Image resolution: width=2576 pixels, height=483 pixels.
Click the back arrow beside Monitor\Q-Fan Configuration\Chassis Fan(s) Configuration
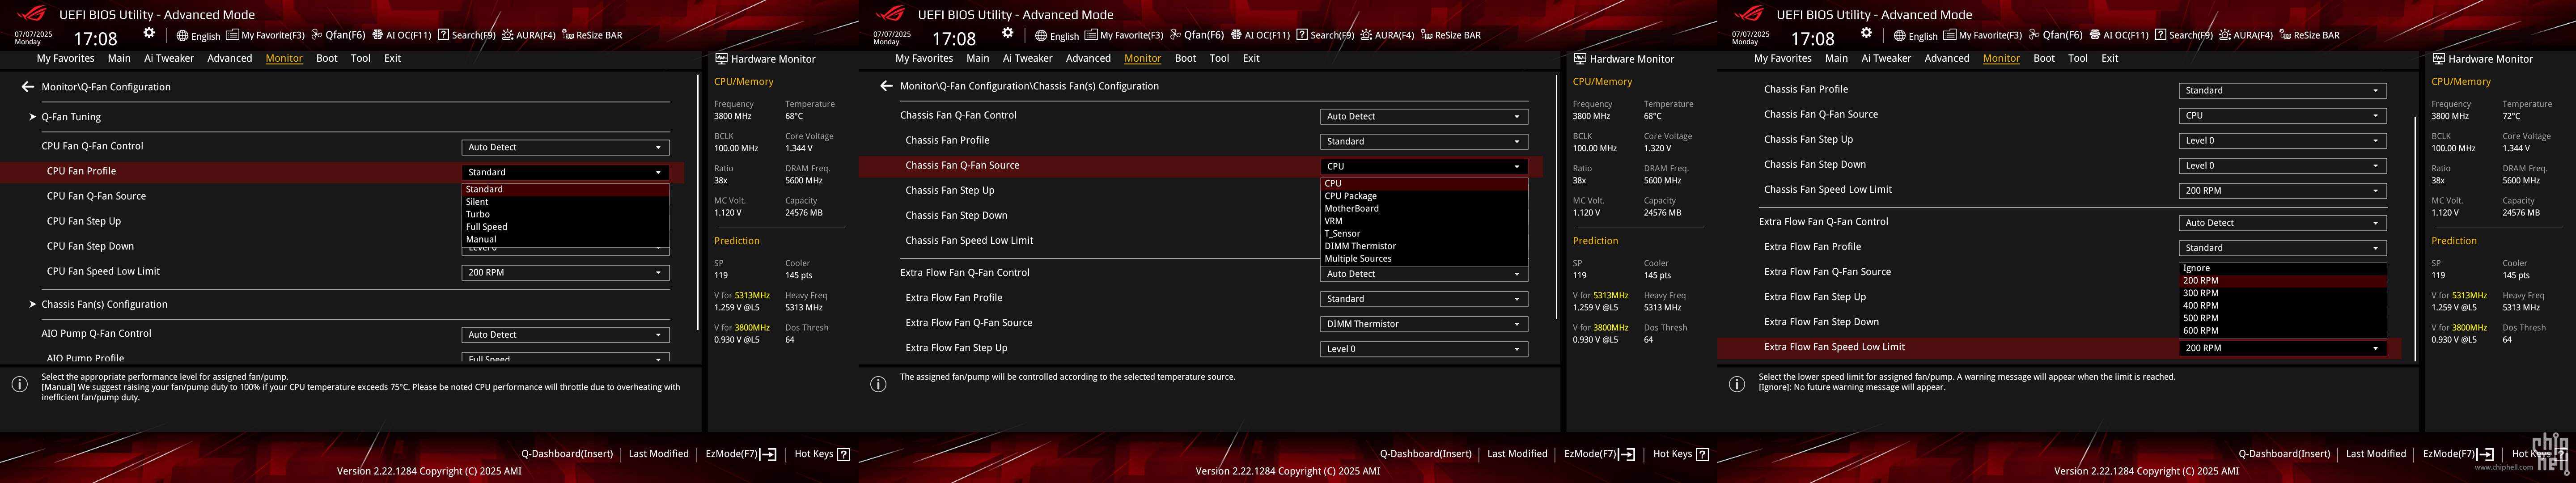(x=886, y=86)
